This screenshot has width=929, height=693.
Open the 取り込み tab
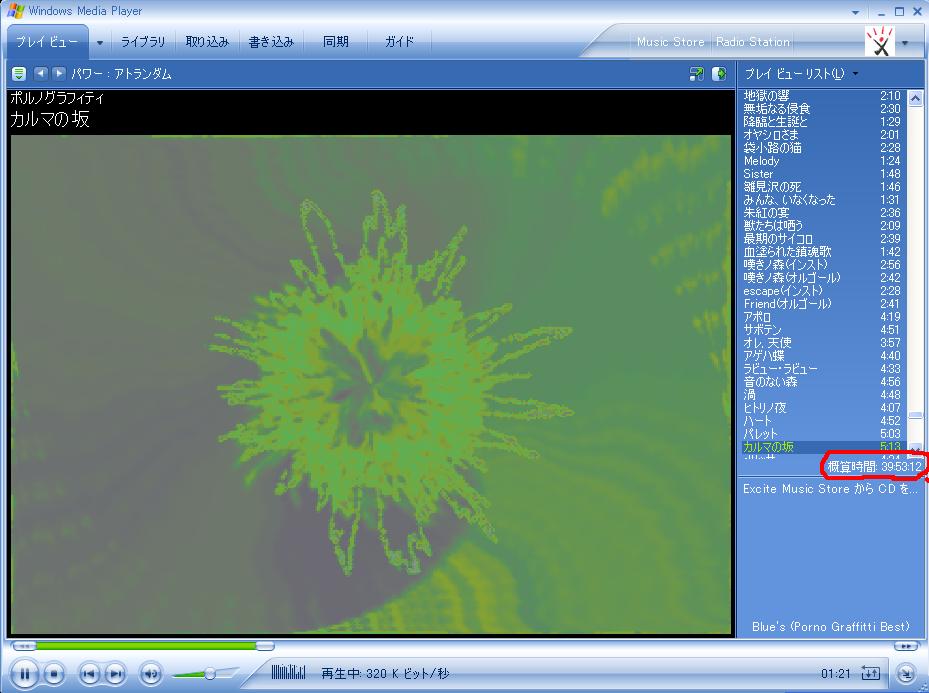tap(207, 41)
